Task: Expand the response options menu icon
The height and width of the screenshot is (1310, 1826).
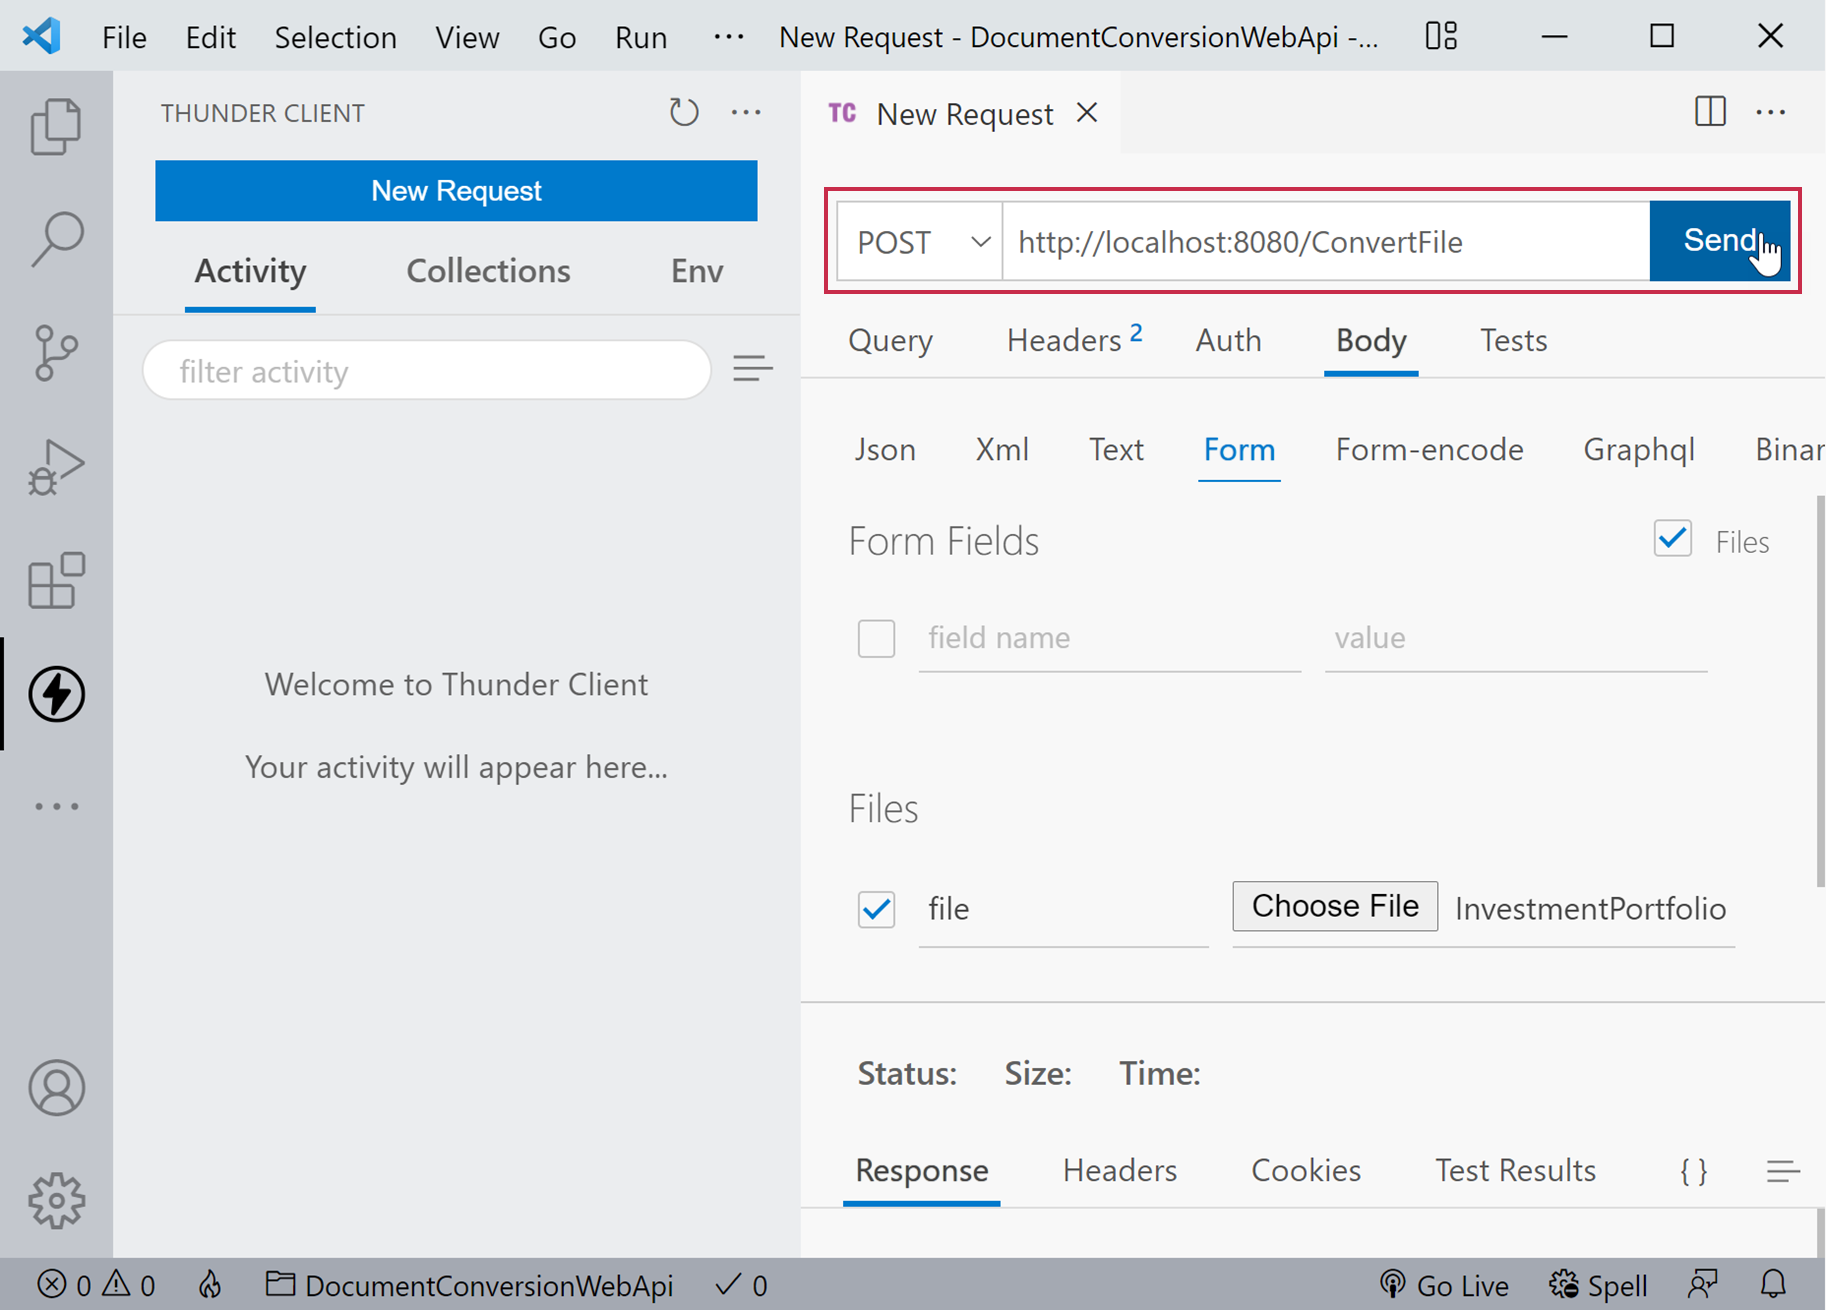Action: point(1782,1171)
